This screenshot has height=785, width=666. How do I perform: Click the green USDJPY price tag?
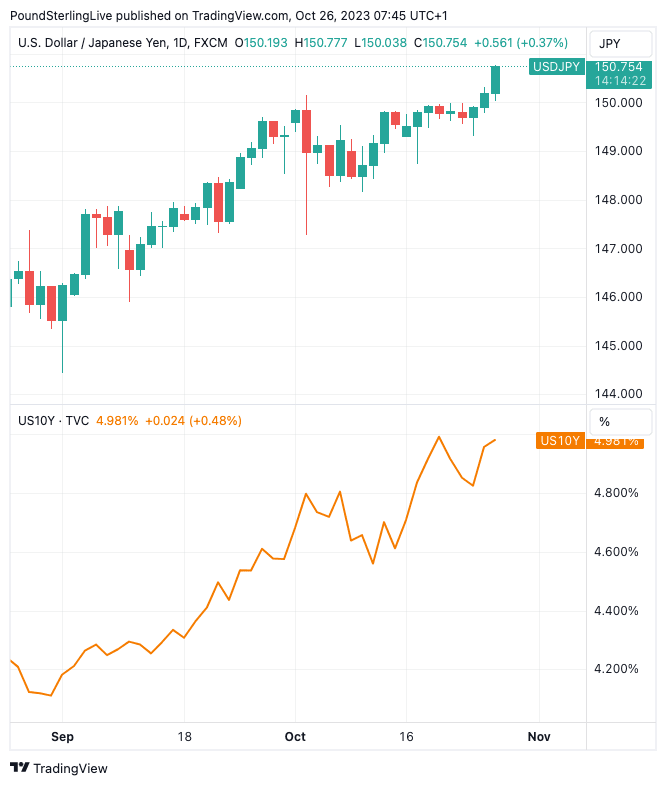(x=557, y=67)
